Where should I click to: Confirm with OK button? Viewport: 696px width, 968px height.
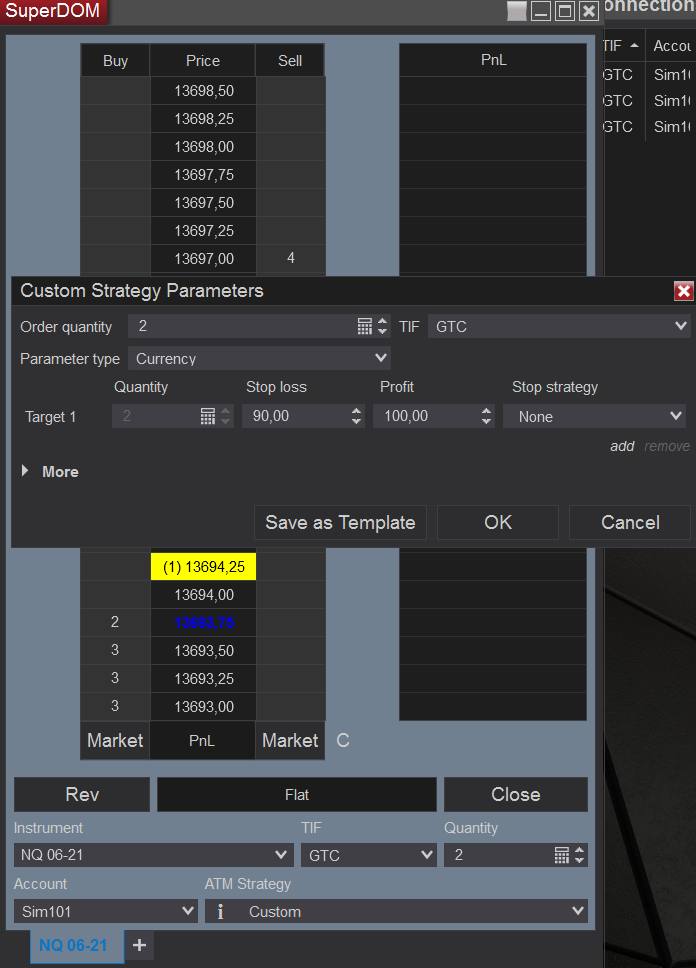498,522
